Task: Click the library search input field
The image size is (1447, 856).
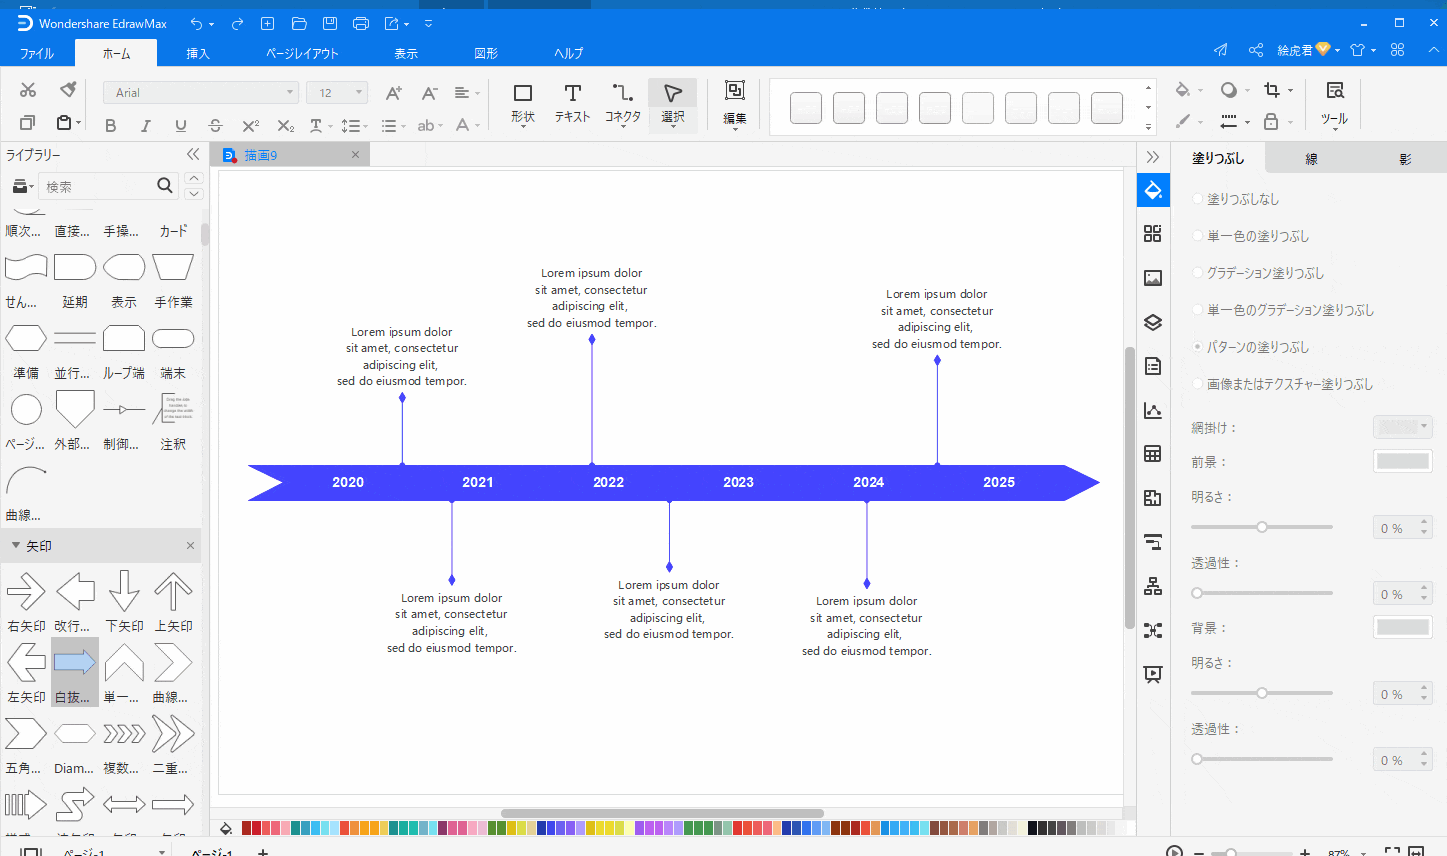Action: pos(96,187)
